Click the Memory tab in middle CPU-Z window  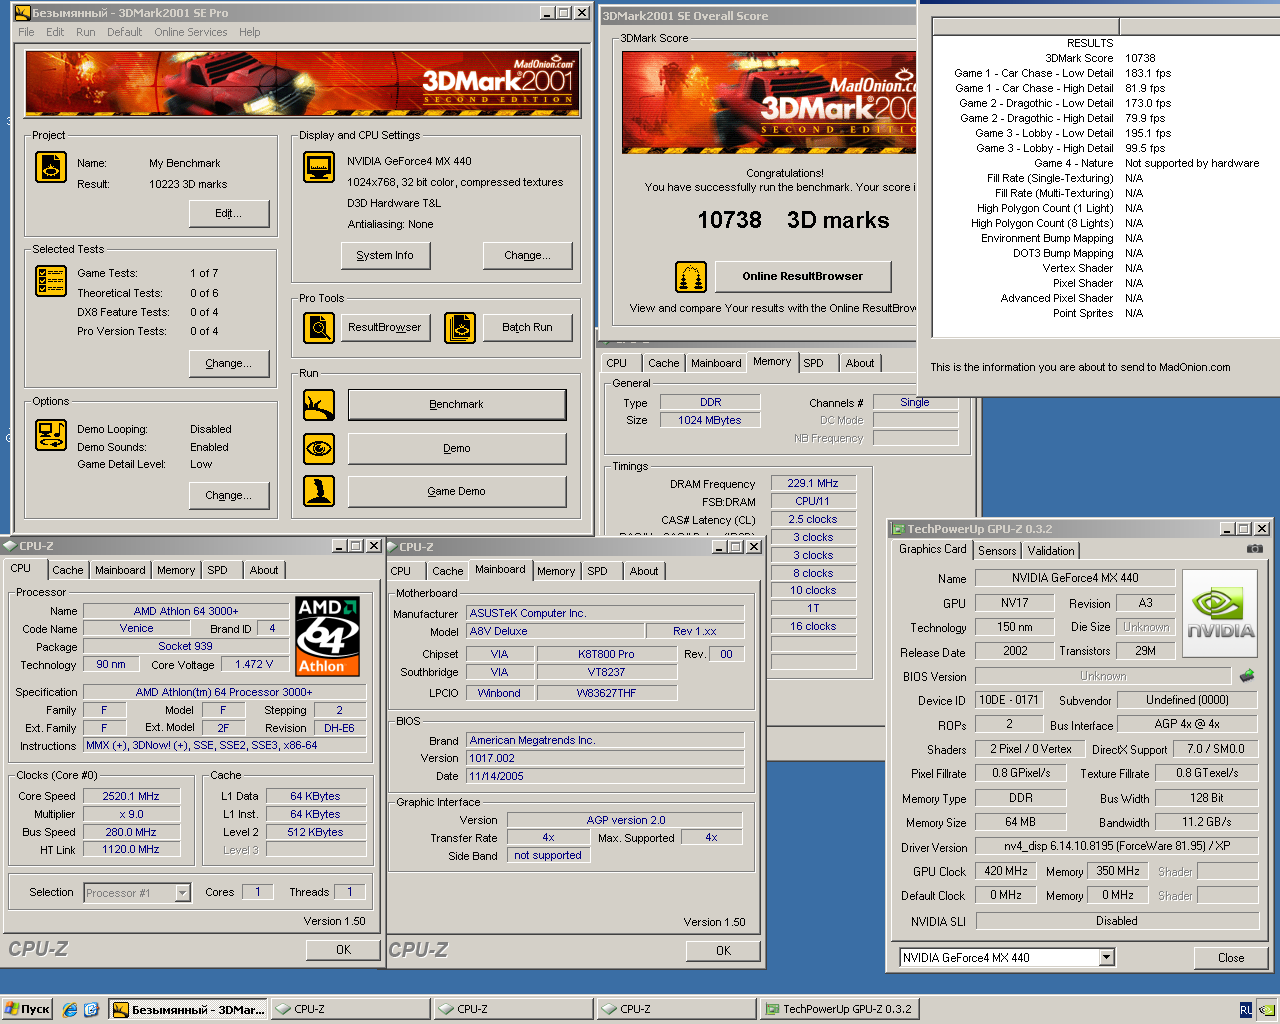pos(556,571)
